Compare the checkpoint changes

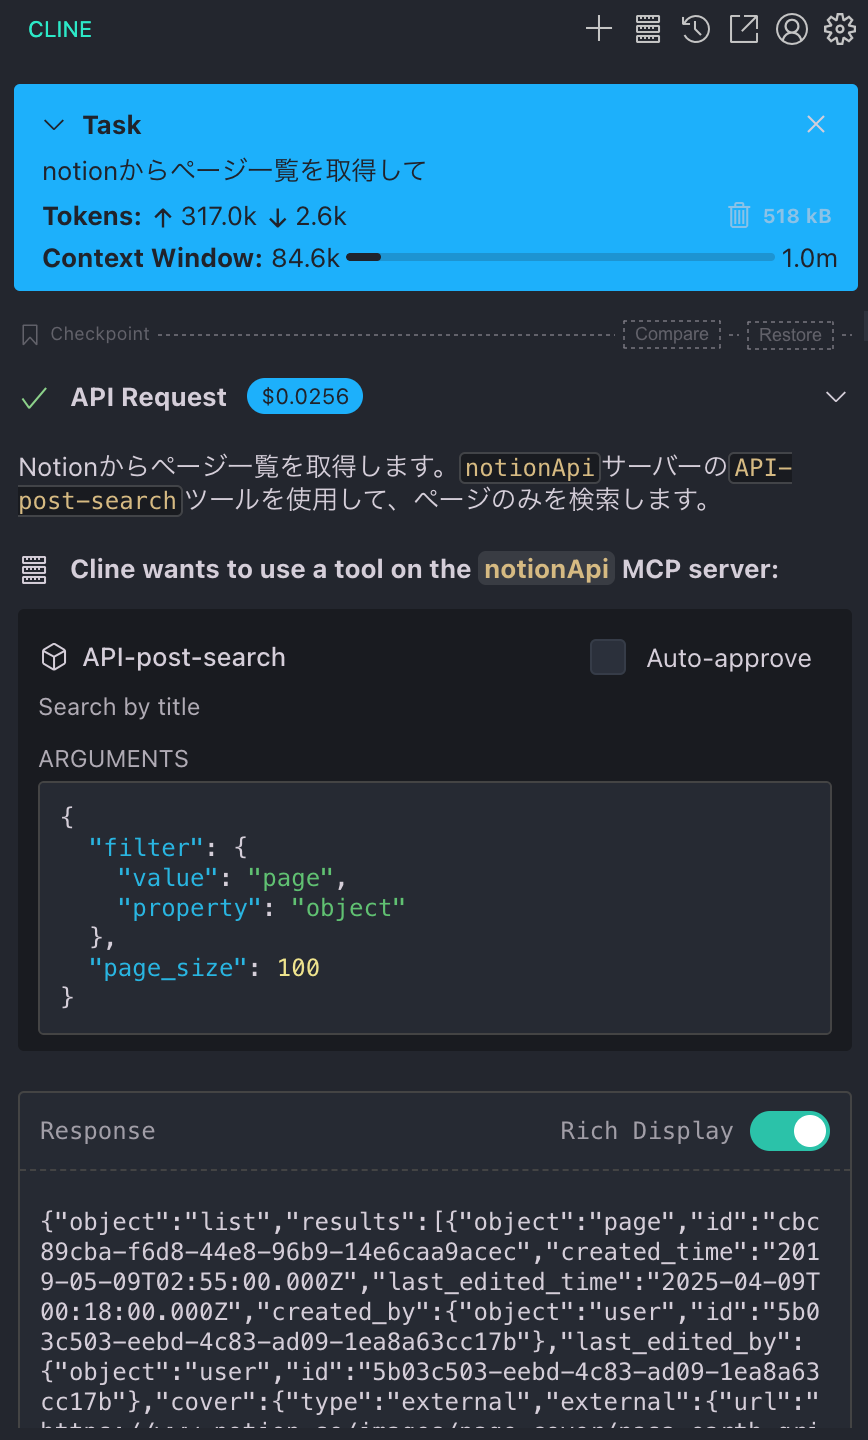point(672,334)
